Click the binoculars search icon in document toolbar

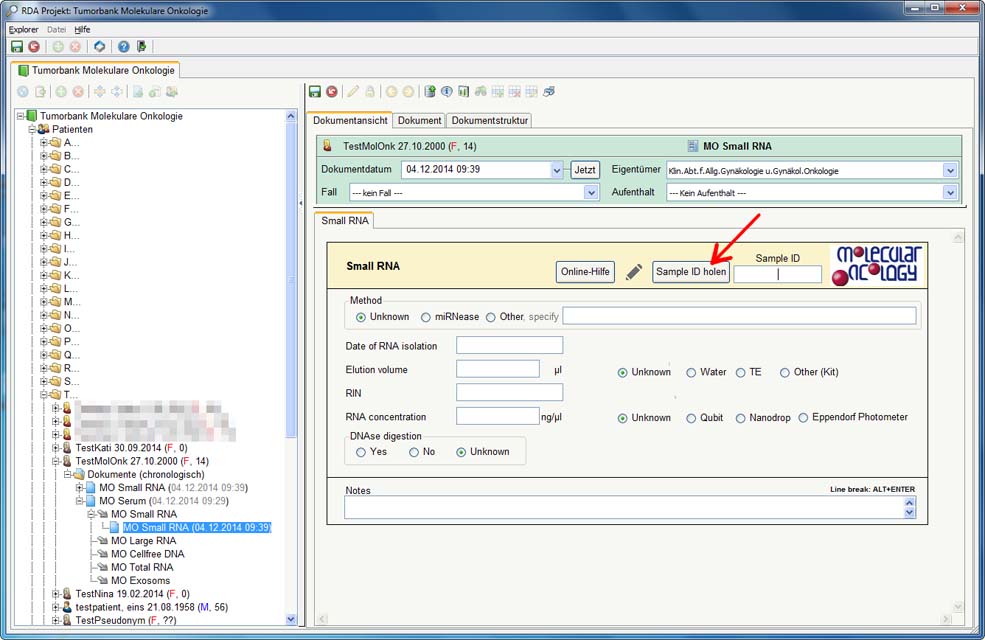pos(481,91)
